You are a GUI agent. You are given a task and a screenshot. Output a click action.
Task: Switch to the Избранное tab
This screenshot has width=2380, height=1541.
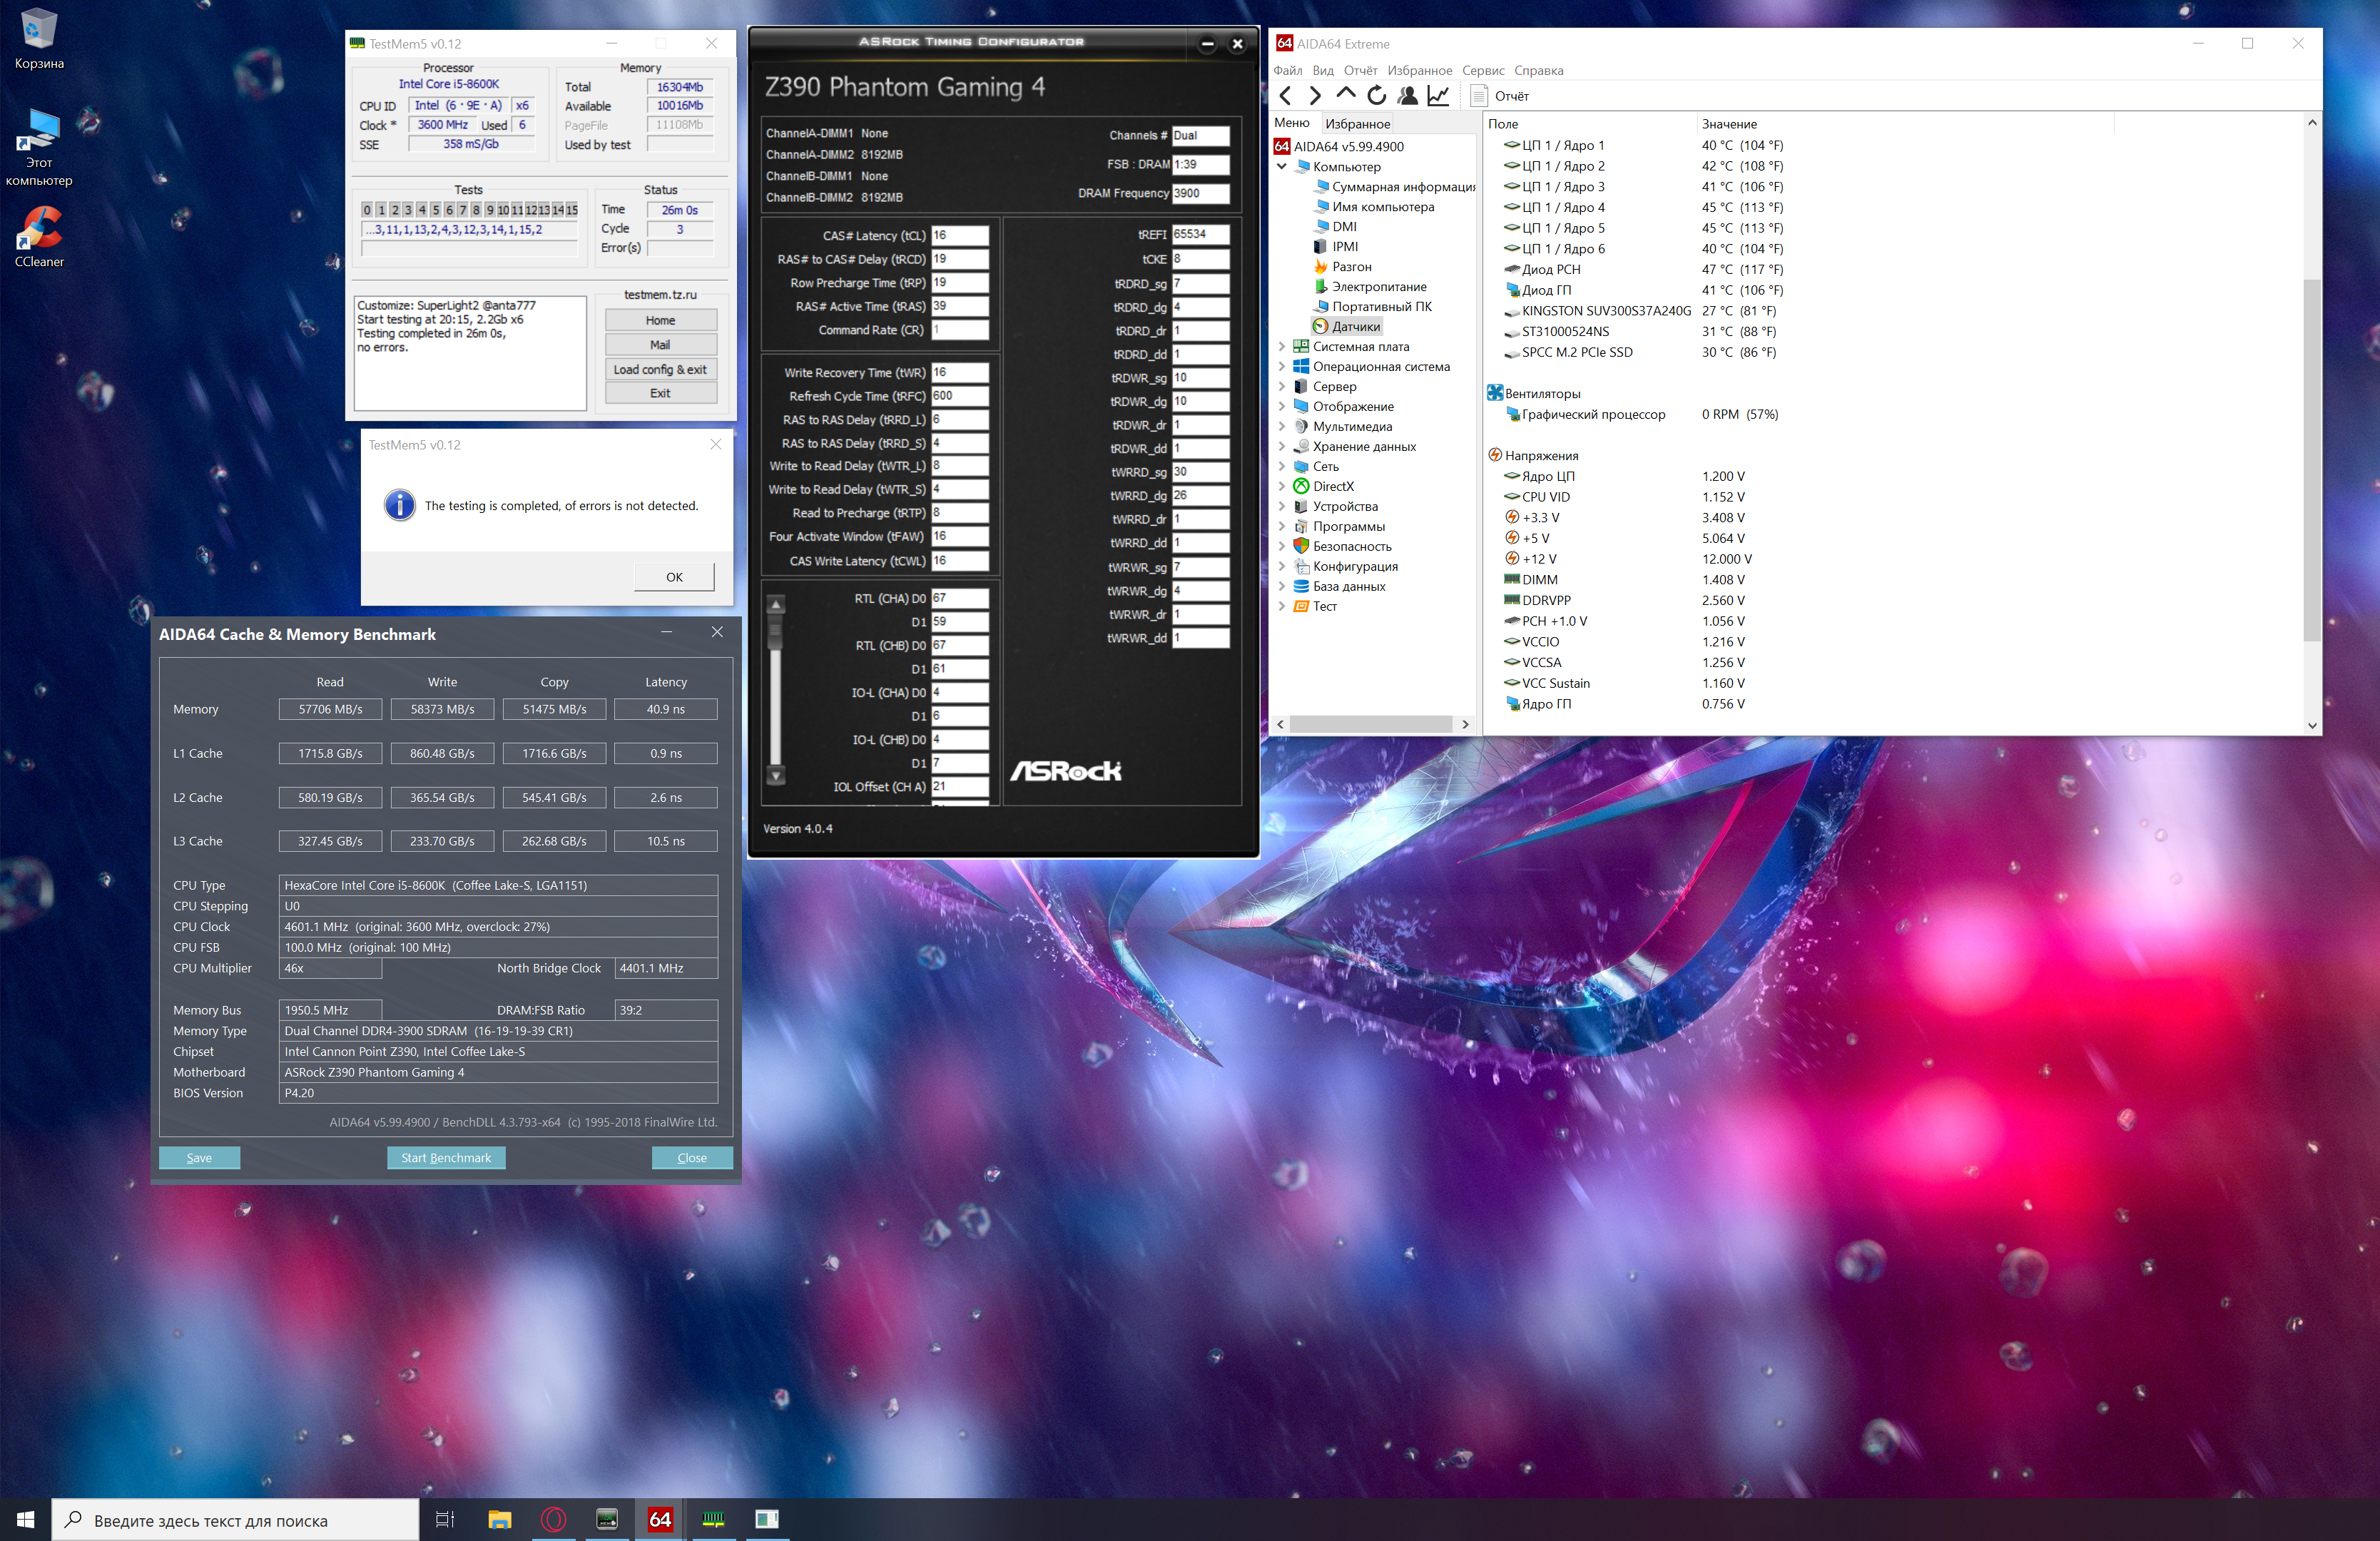[x=1357, y=124]
